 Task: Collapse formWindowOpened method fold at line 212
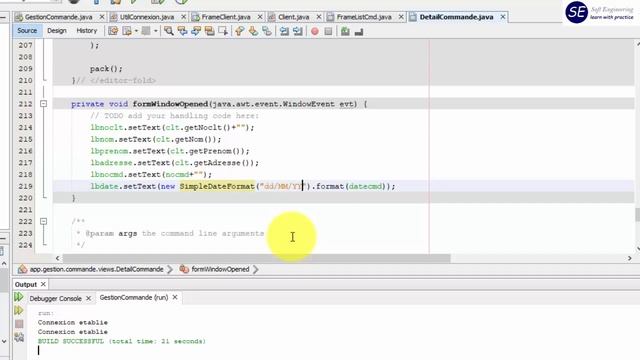click(43, 104)
